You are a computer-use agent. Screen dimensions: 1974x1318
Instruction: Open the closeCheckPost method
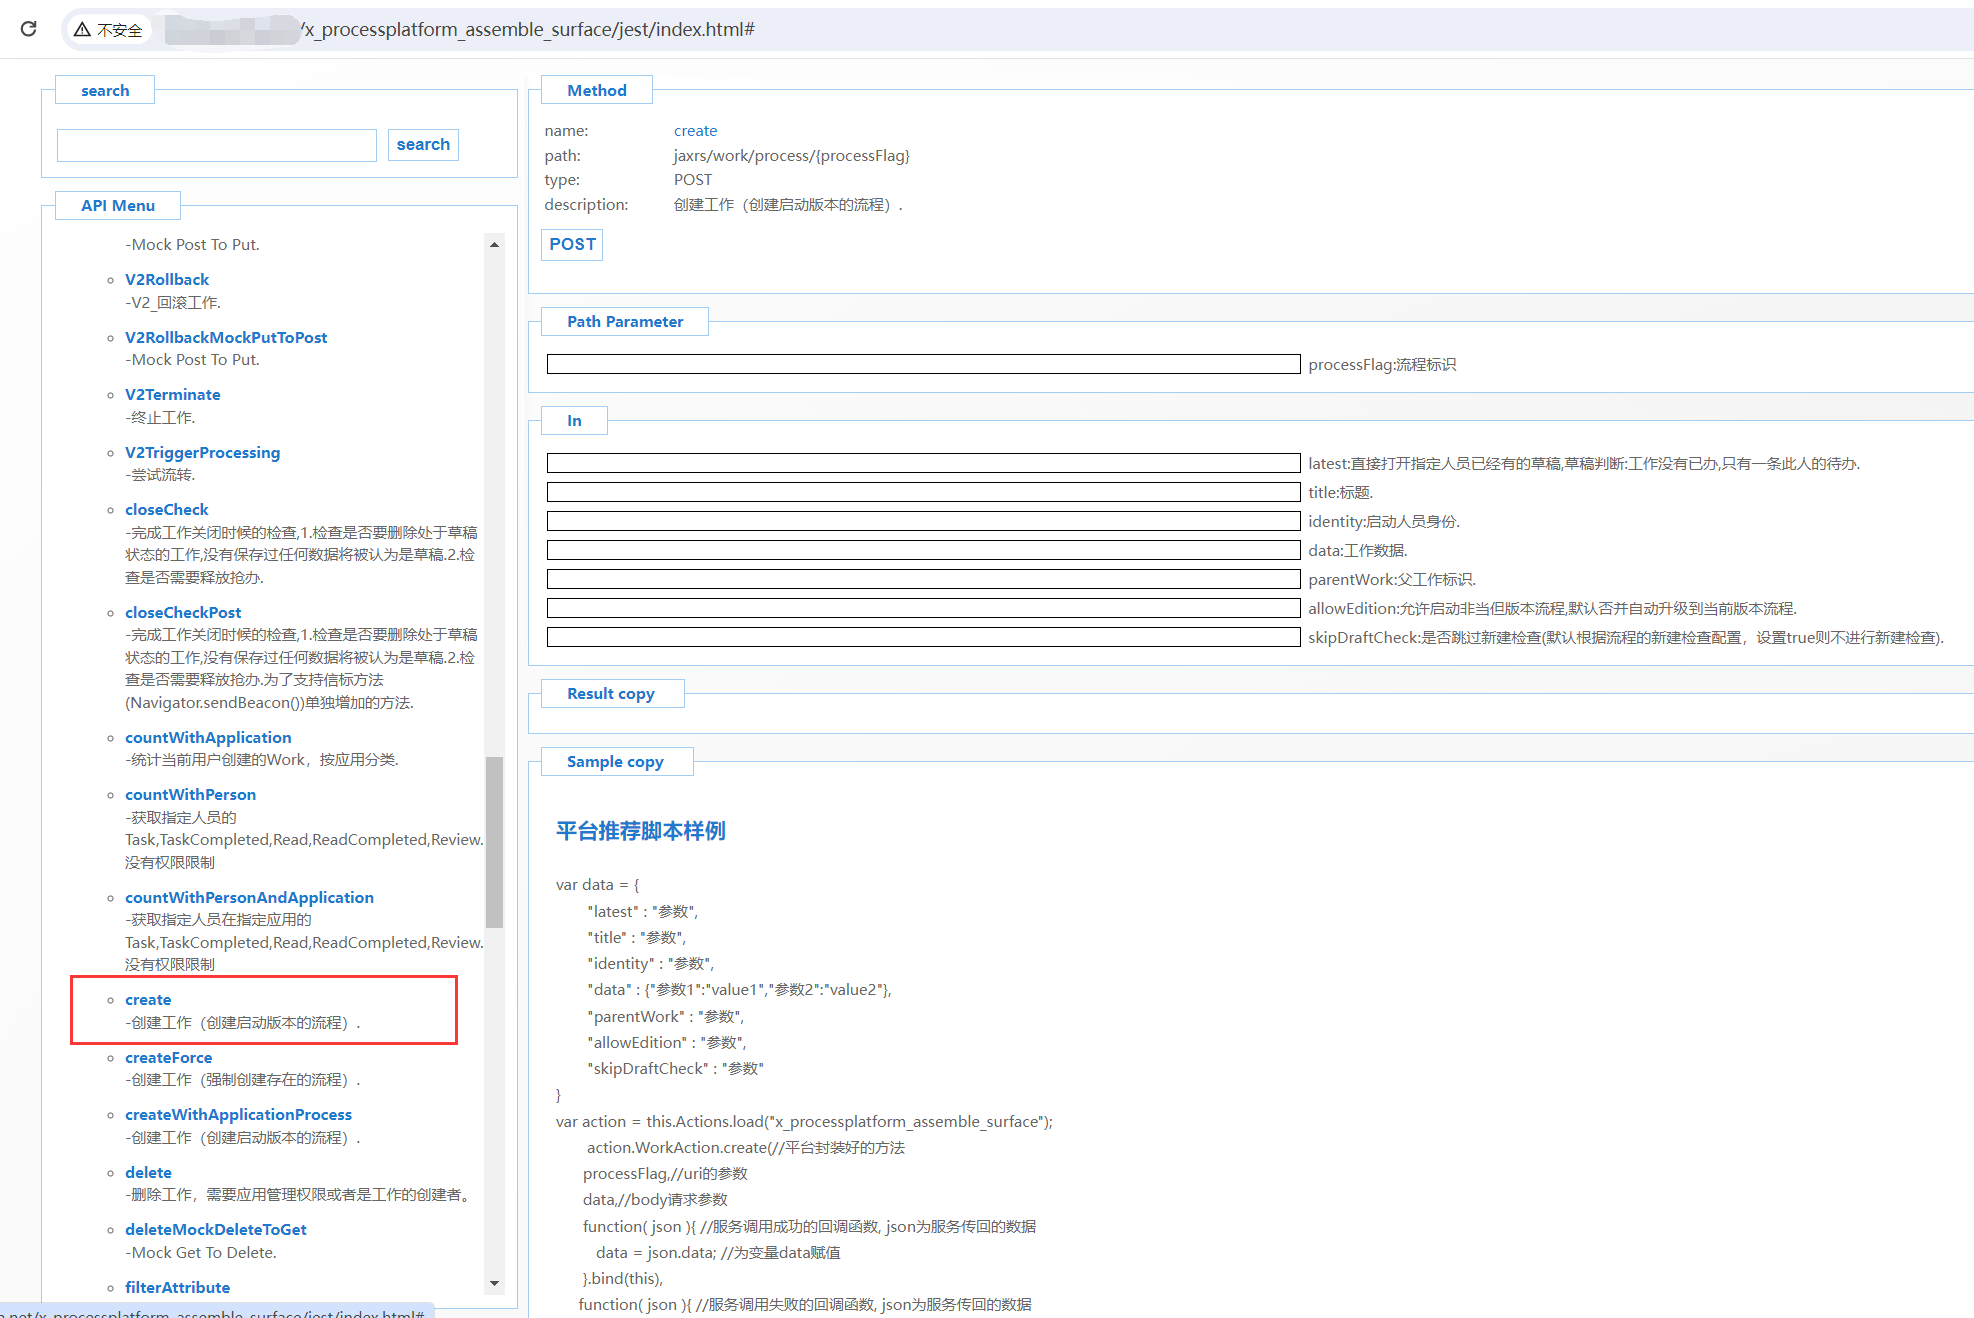[x=183, y=612]
